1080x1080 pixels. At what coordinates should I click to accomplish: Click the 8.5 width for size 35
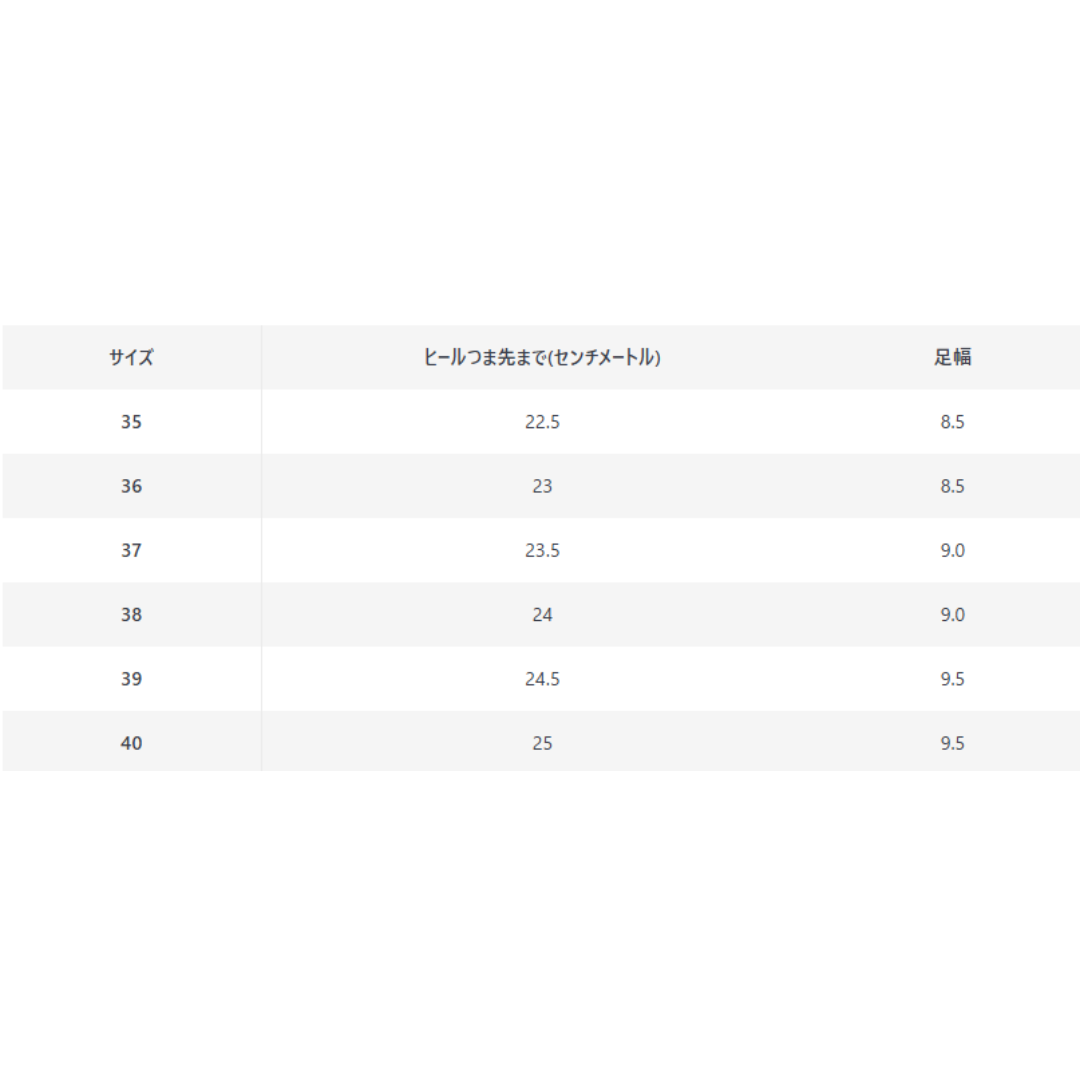(x=953, y=422)
